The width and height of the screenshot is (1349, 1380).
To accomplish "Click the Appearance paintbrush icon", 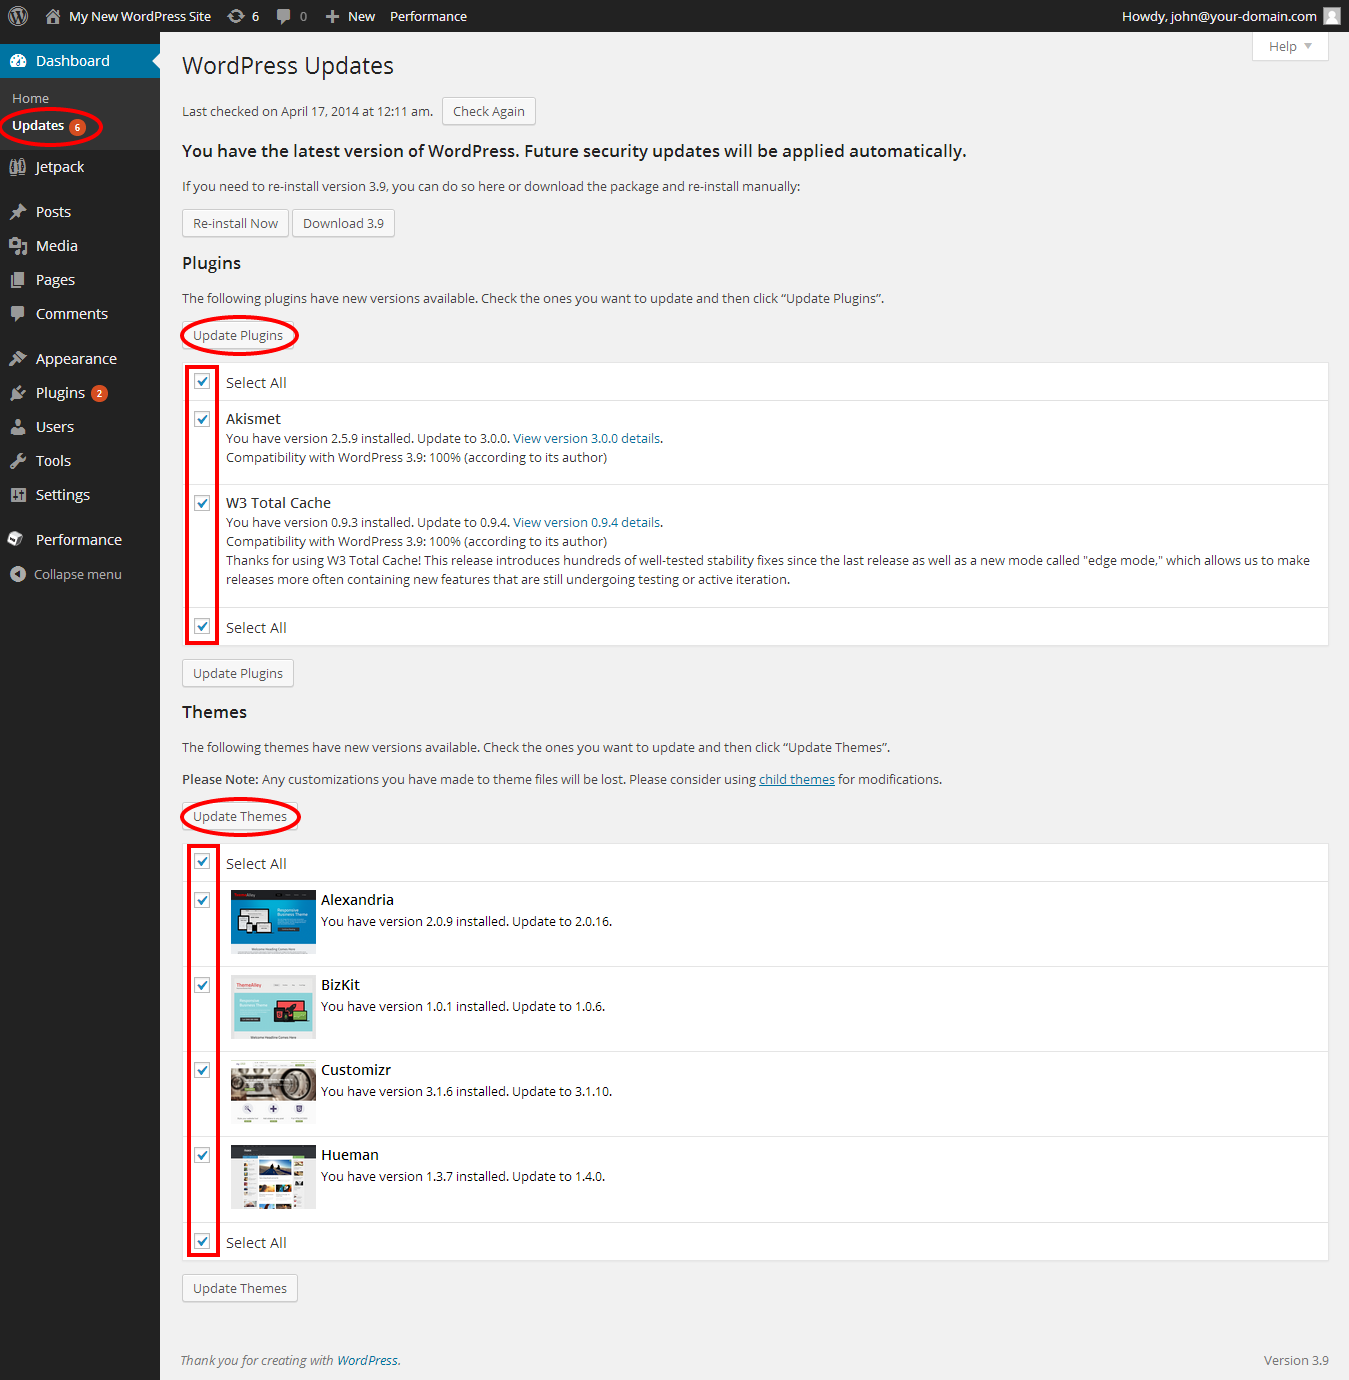I will tap(18, 359).
